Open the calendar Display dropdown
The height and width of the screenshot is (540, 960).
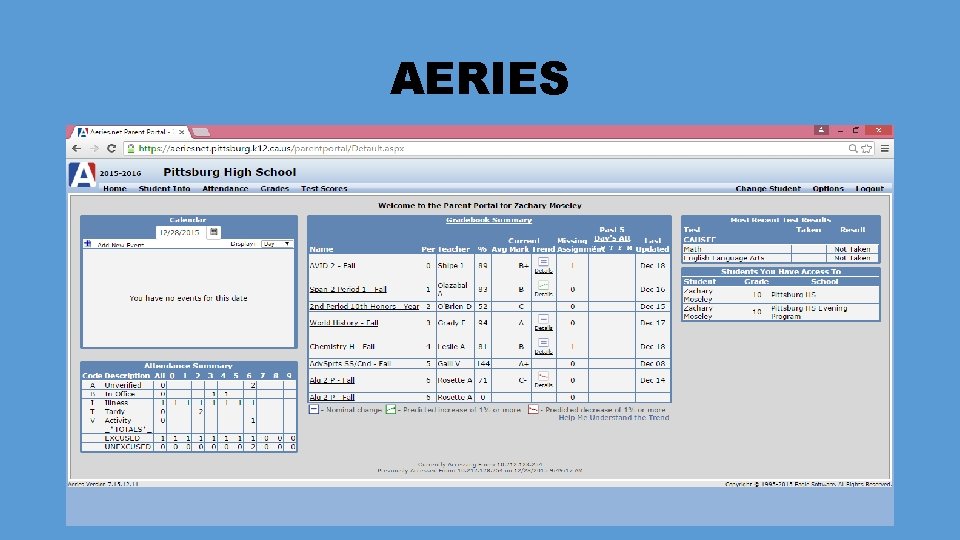tap(277, 244)
